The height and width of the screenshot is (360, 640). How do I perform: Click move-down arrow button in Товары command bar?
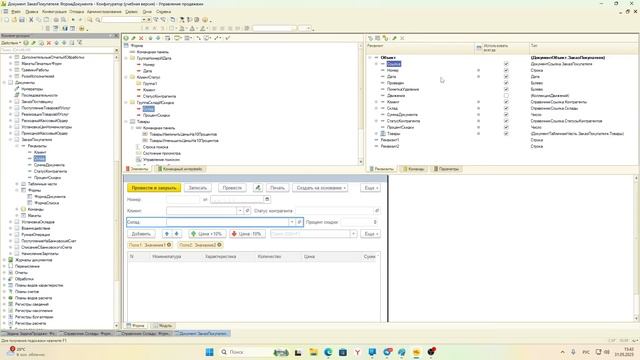point(177,234)
